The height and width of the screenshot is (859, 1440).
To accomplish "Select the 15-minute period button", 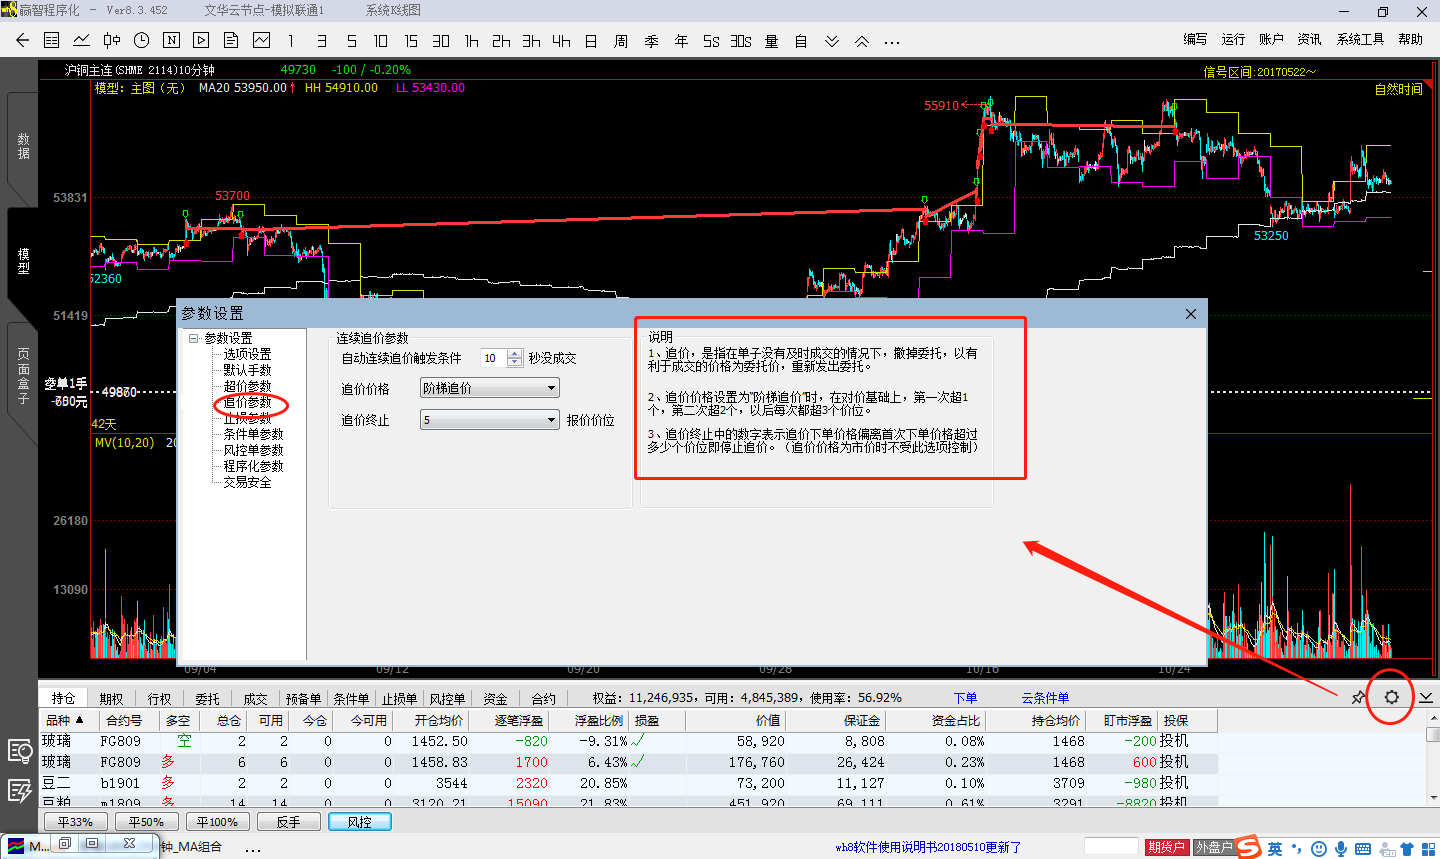I will [411, 41].
